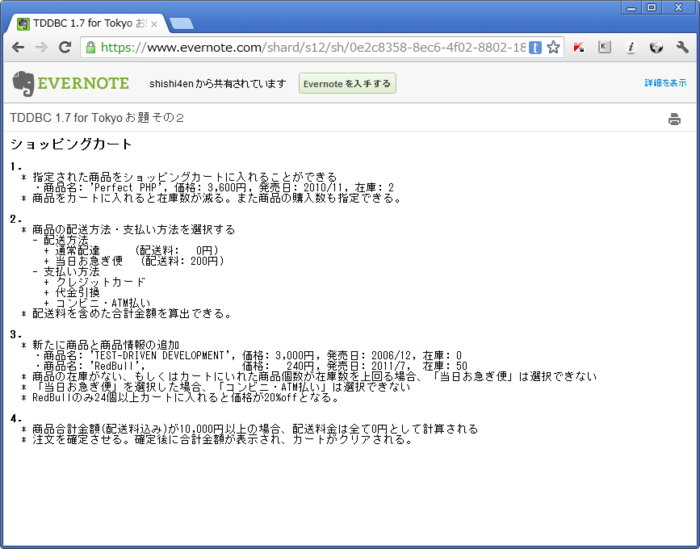Screen dimensions: 700x549
Task: Close the TDDBC 1.7 for Tokyo tab
Action: click(154, 24)
